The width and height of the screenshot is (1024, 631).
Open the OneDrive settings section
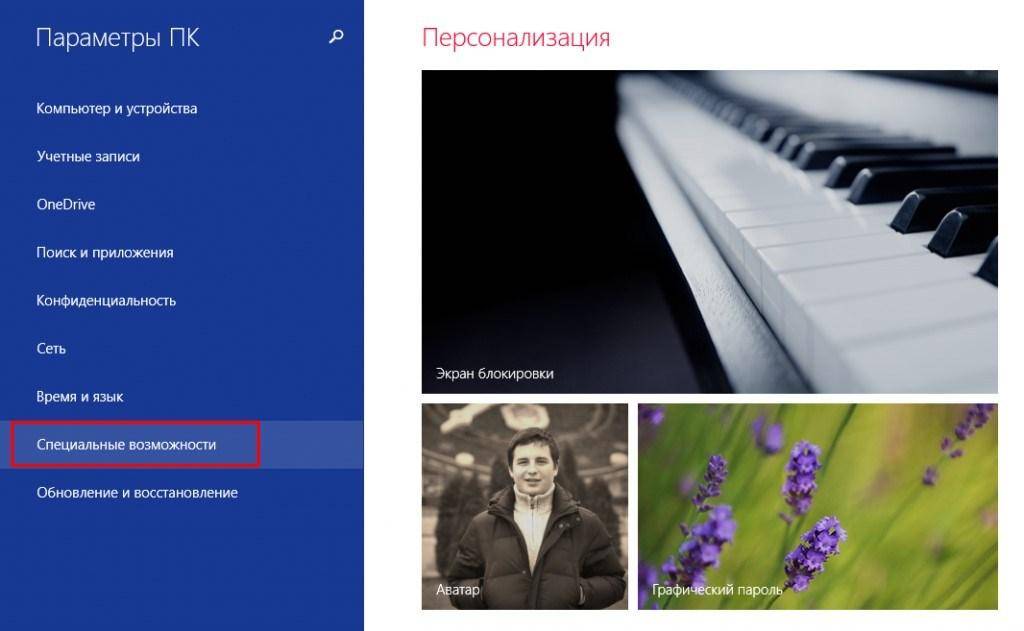pos(66,204)
